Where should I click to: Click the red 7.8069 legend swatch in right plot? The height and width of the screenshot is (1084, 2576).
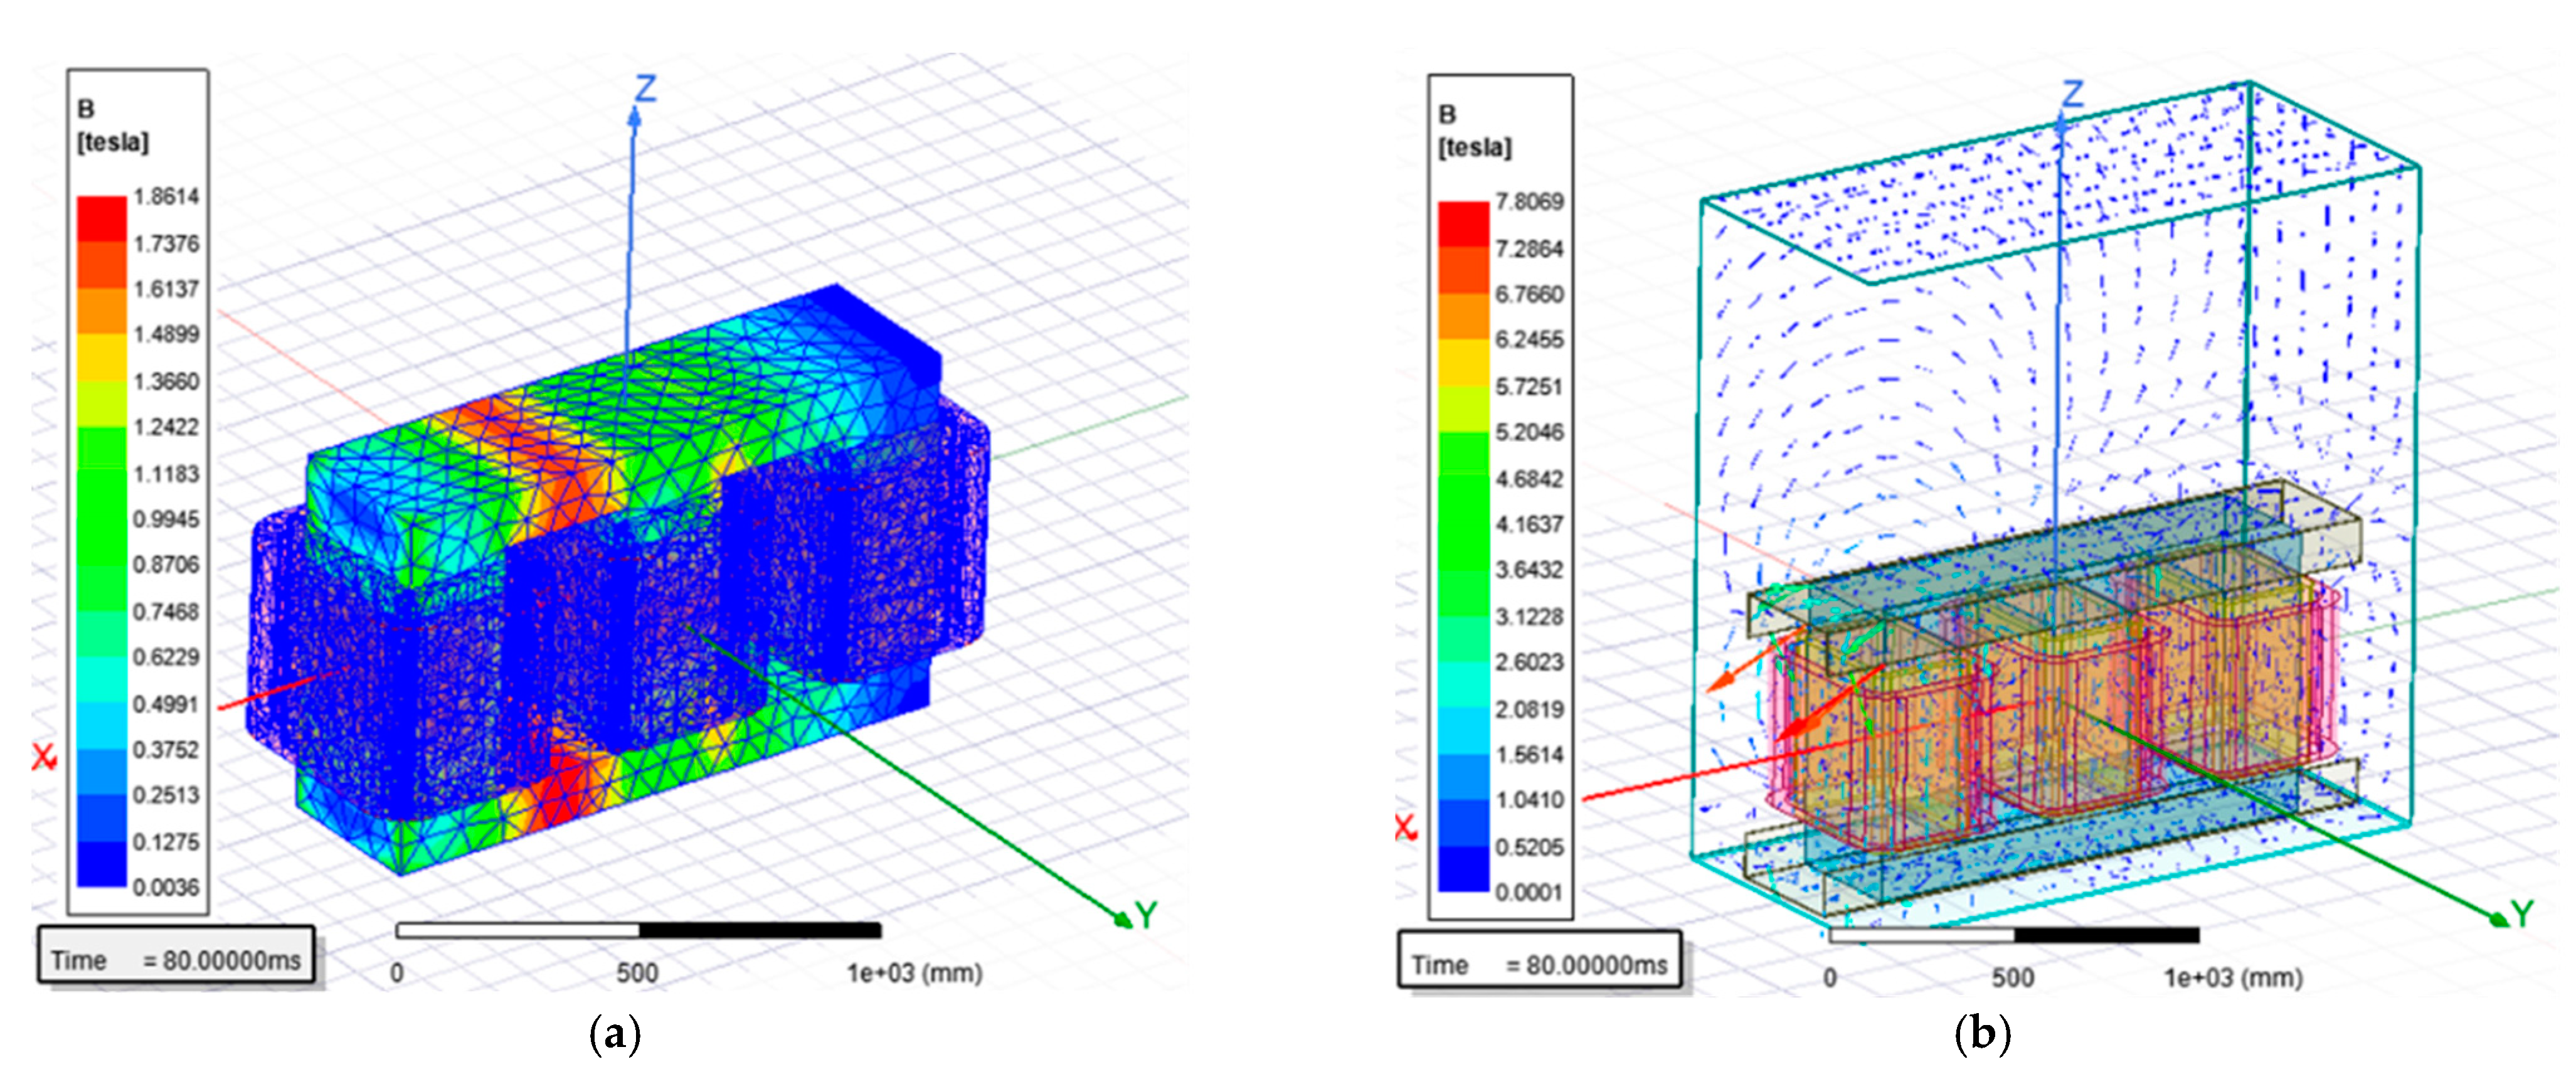[x=1463, y=223]
